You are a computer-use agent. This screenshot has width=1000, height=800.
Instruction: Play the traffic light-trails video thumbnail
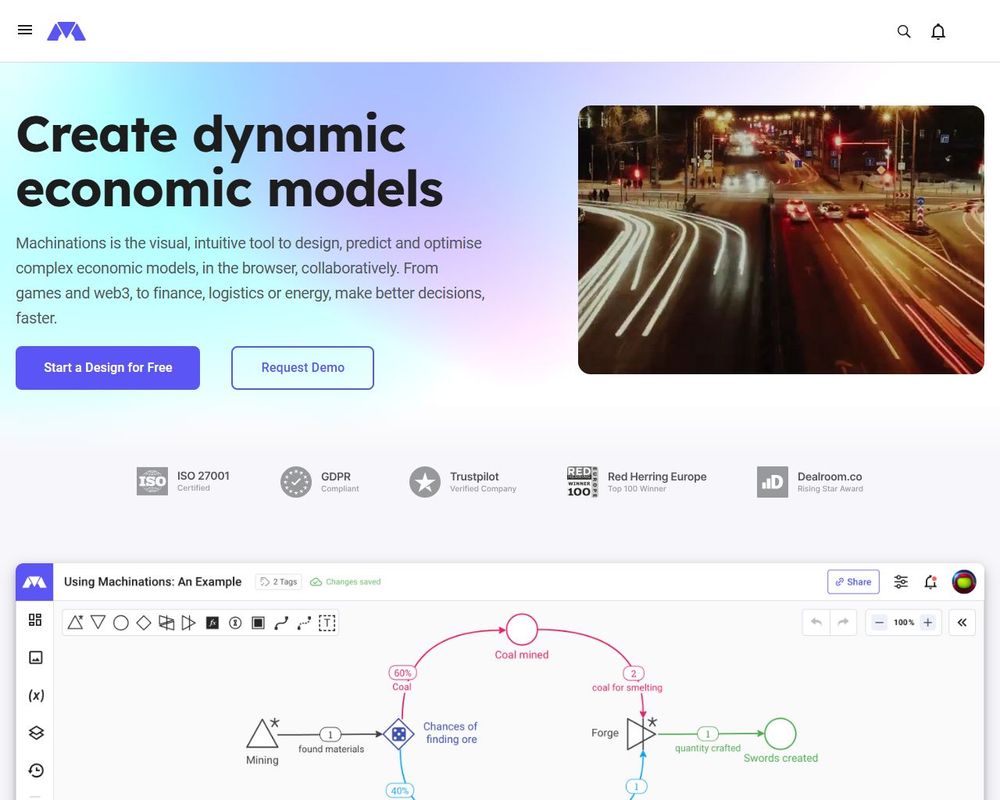coord(781,240)
